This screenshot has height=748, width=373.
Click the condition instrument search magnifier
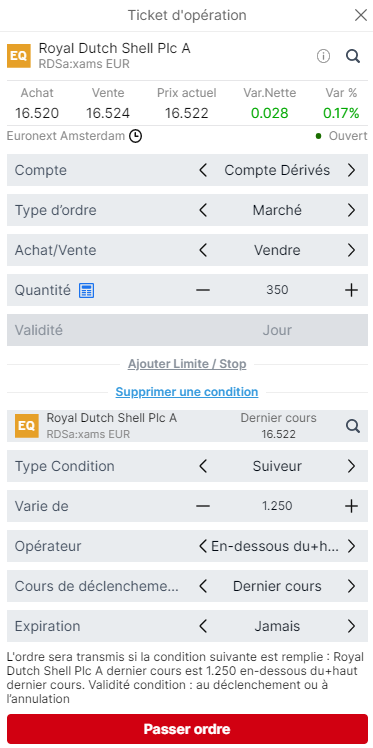352,426
